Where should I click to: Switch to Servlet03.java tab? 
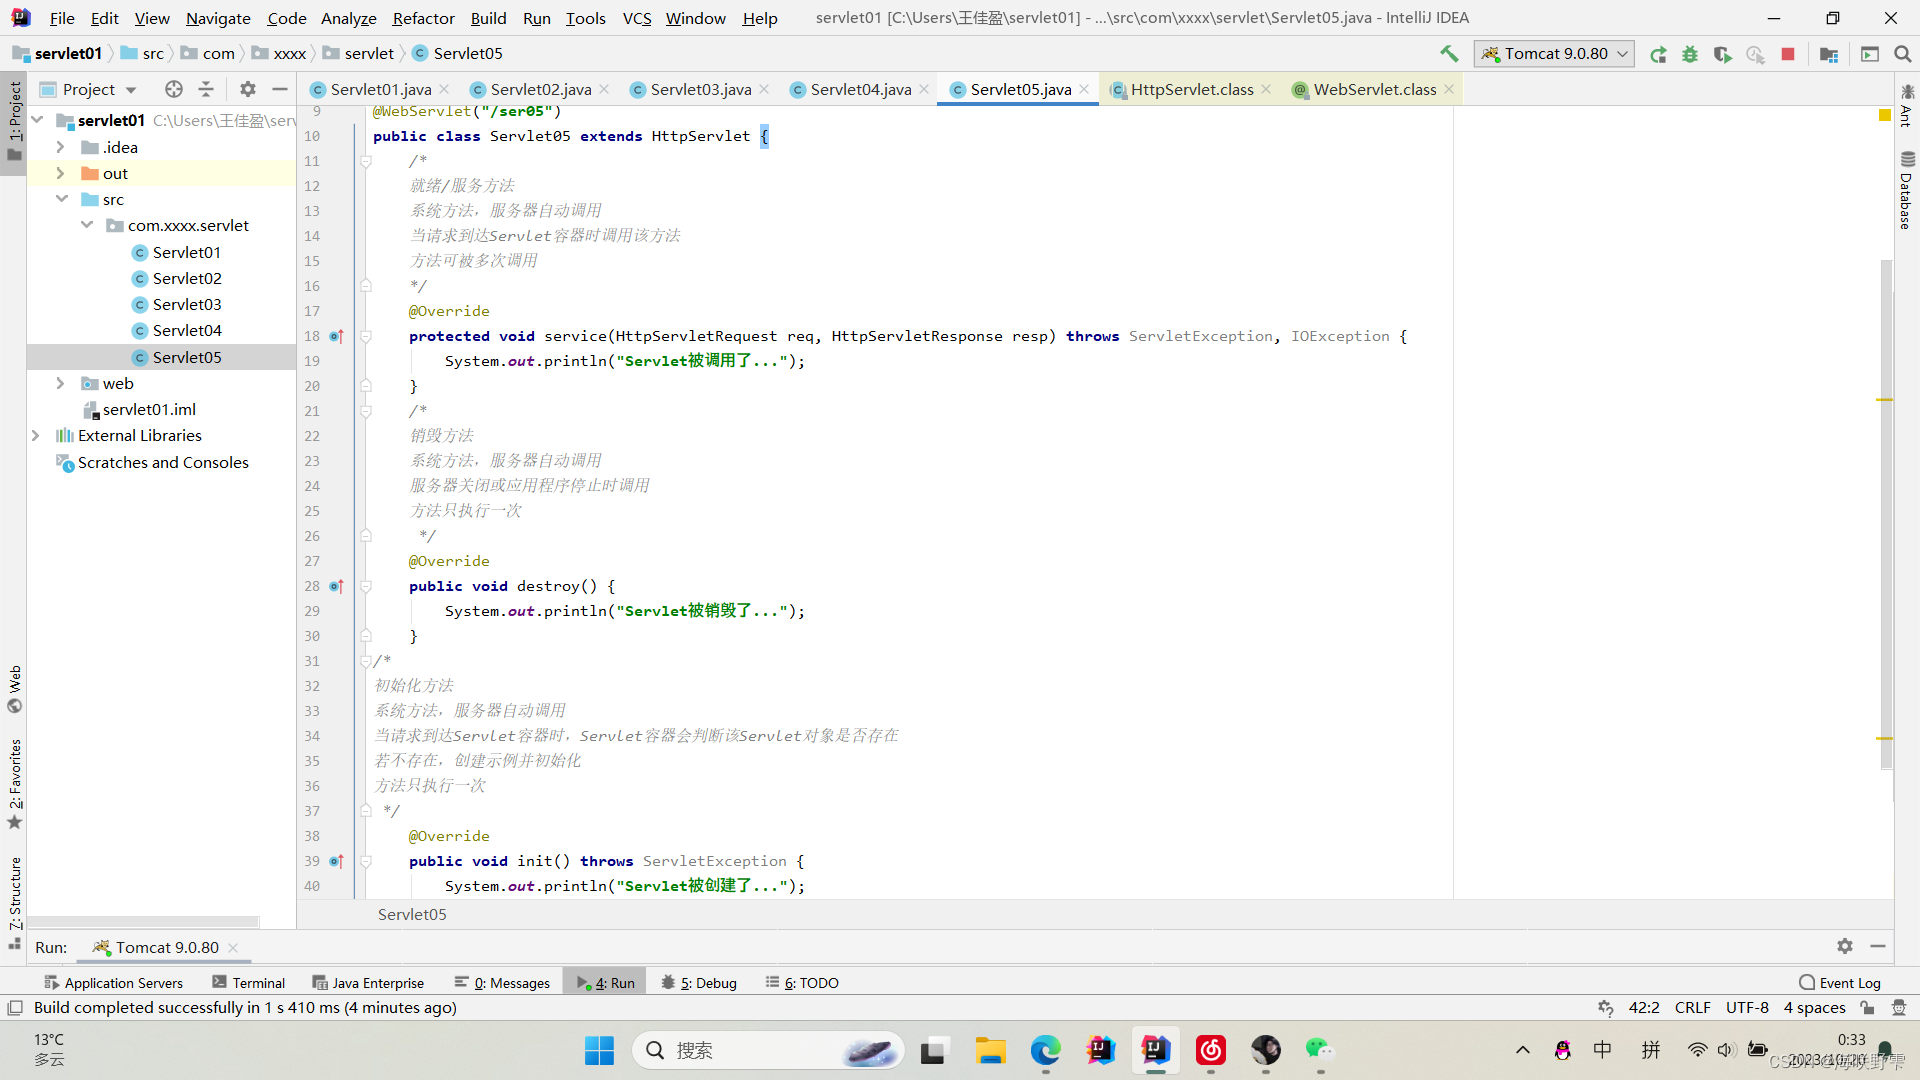point(700,89)
